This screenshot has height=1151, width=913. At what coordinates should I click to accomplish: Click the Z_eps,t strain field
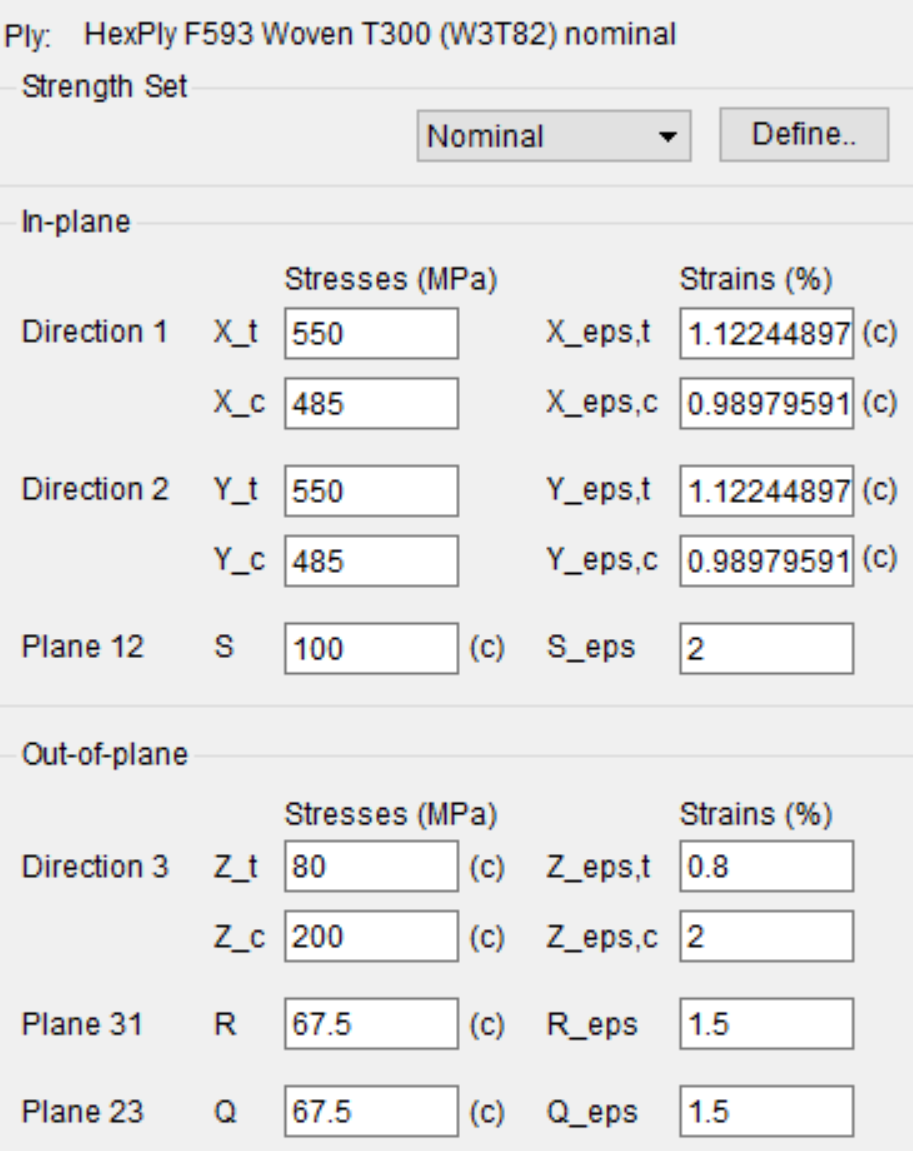tap(766, 866)
